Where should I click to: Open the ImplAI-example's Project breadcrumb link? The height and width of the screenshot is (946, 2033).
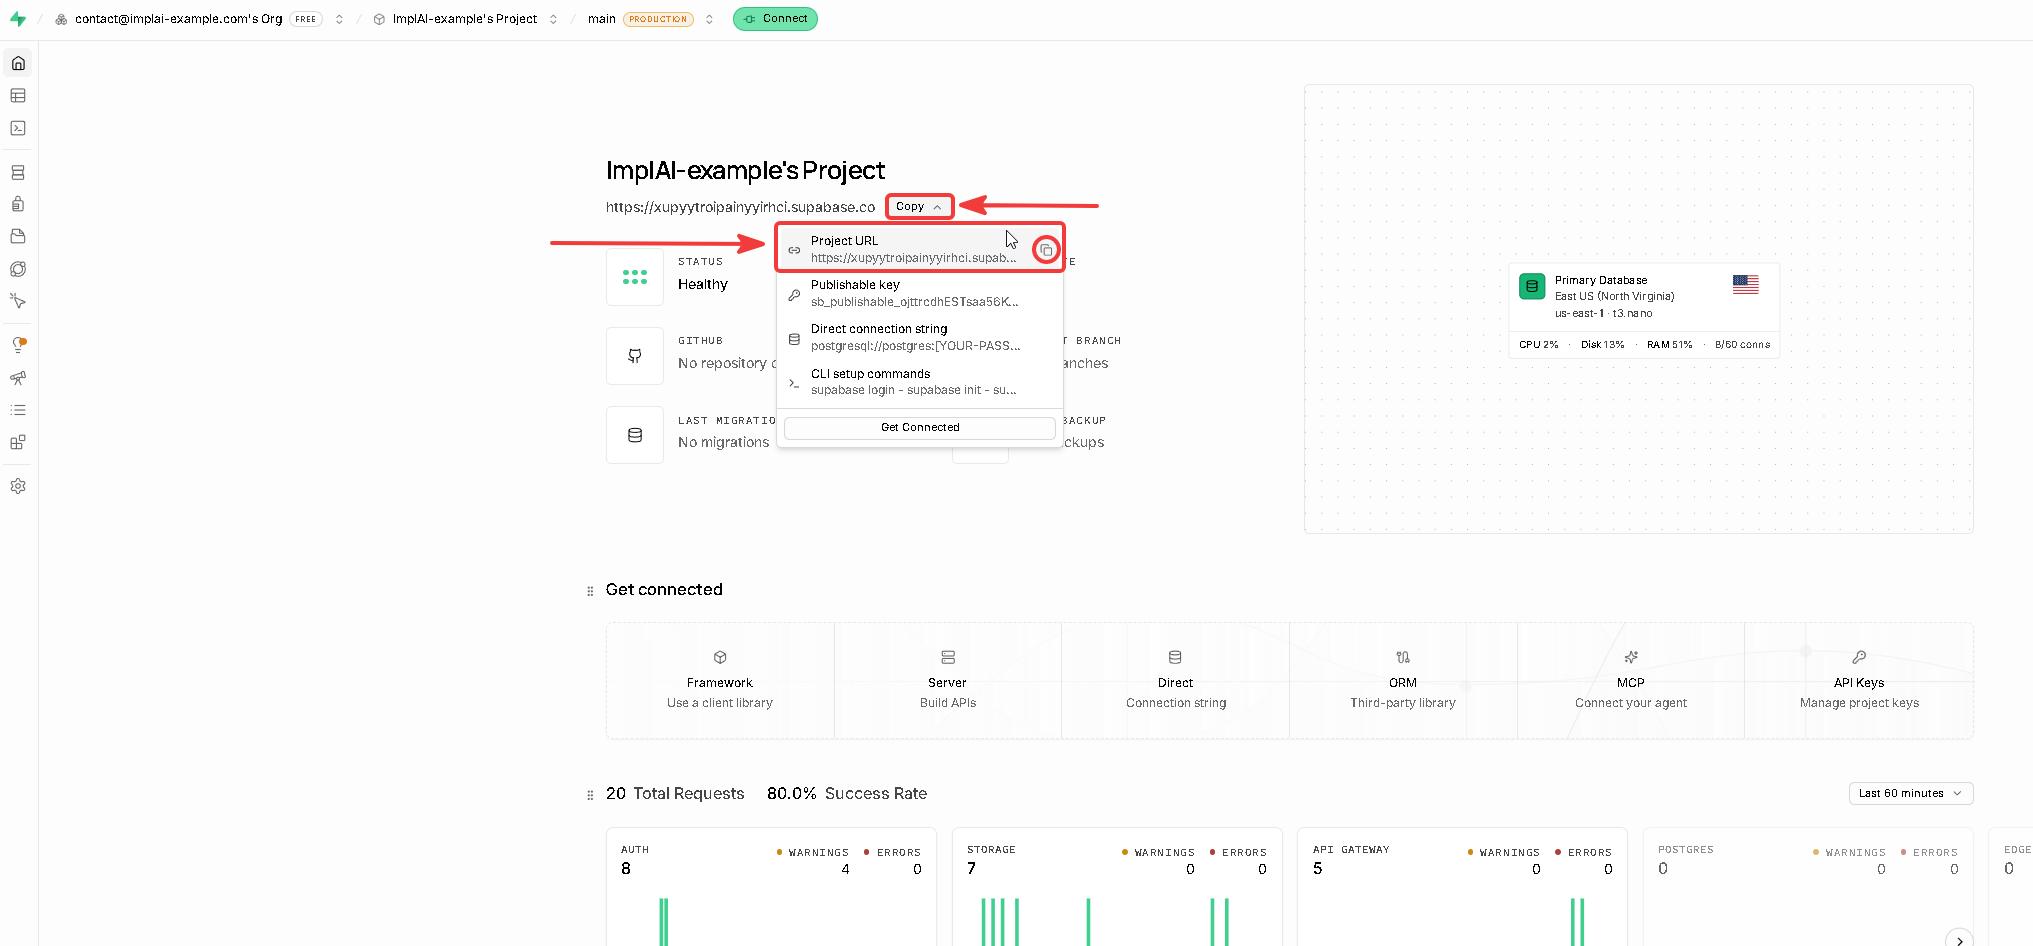coord(464,19)
